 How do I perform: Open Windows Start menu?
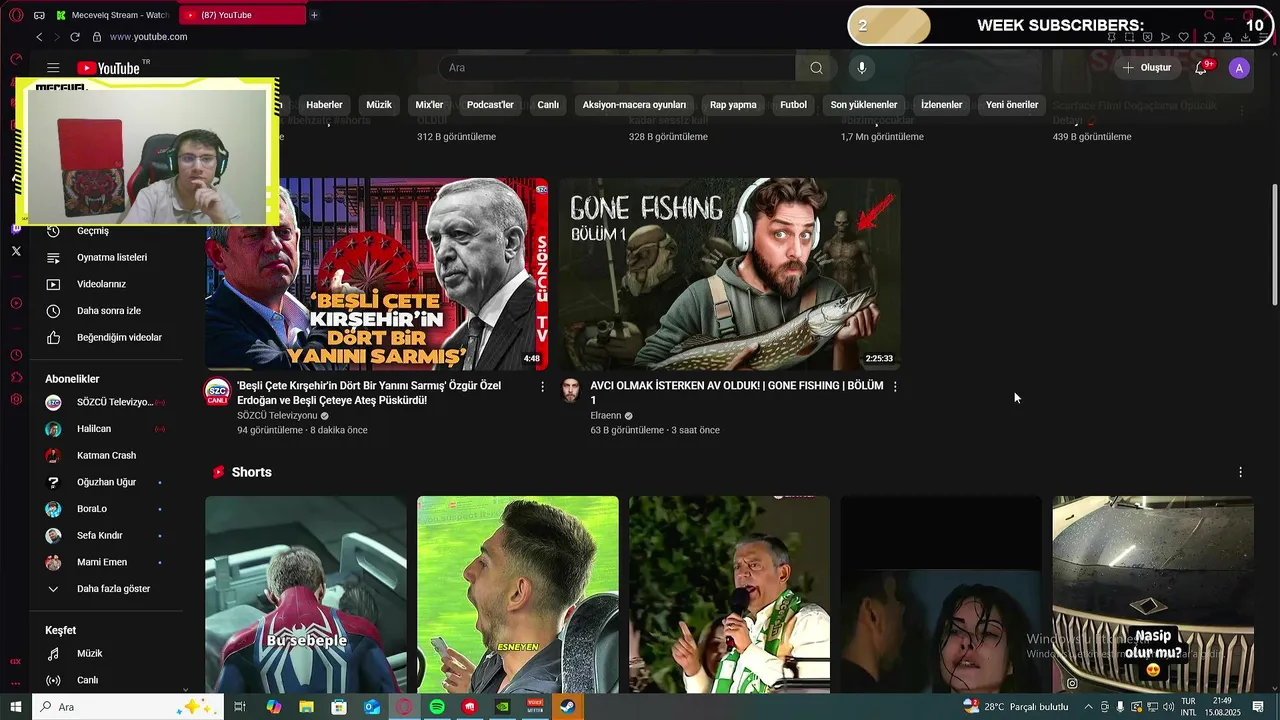click(15, 707)
